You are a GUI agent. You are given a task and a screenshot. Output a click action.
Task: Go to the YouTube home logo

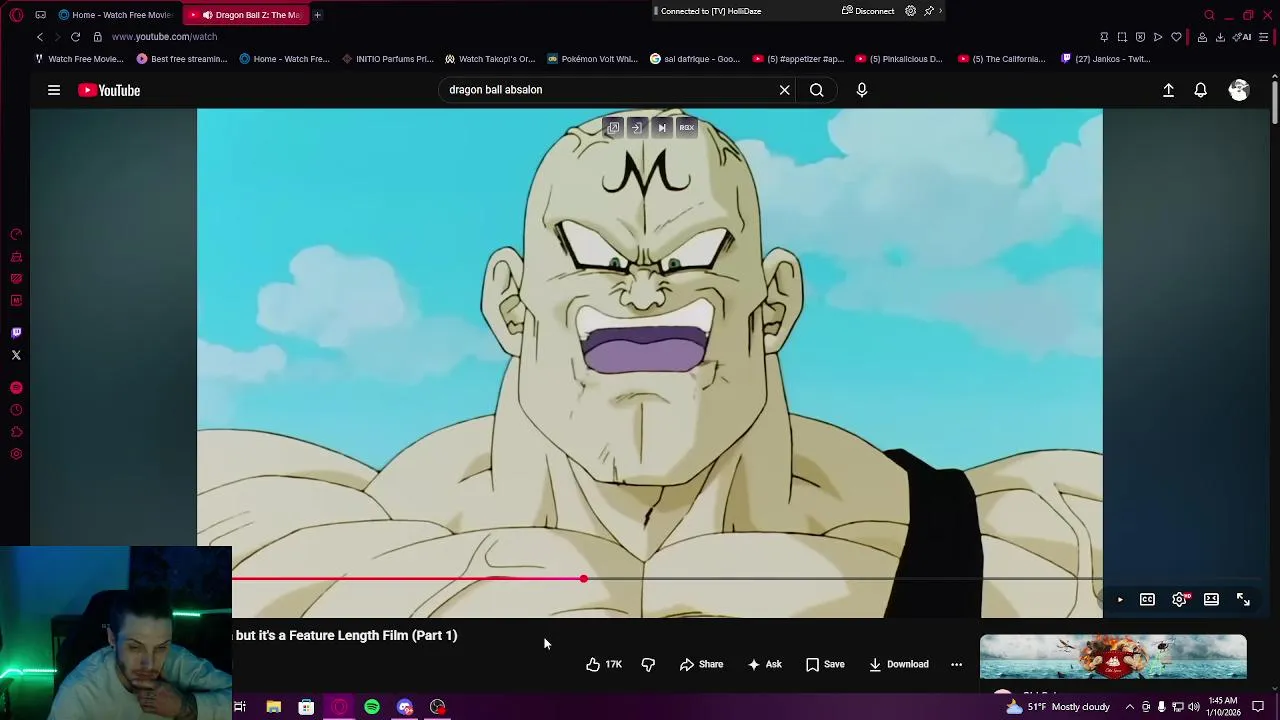110,90
